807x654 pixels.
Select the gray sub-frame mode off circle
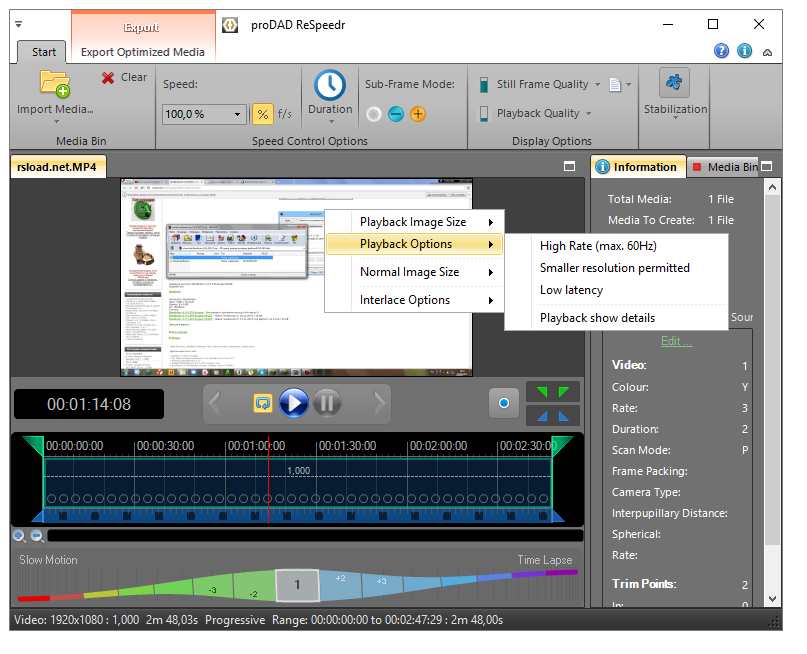(x=374, y=114)
